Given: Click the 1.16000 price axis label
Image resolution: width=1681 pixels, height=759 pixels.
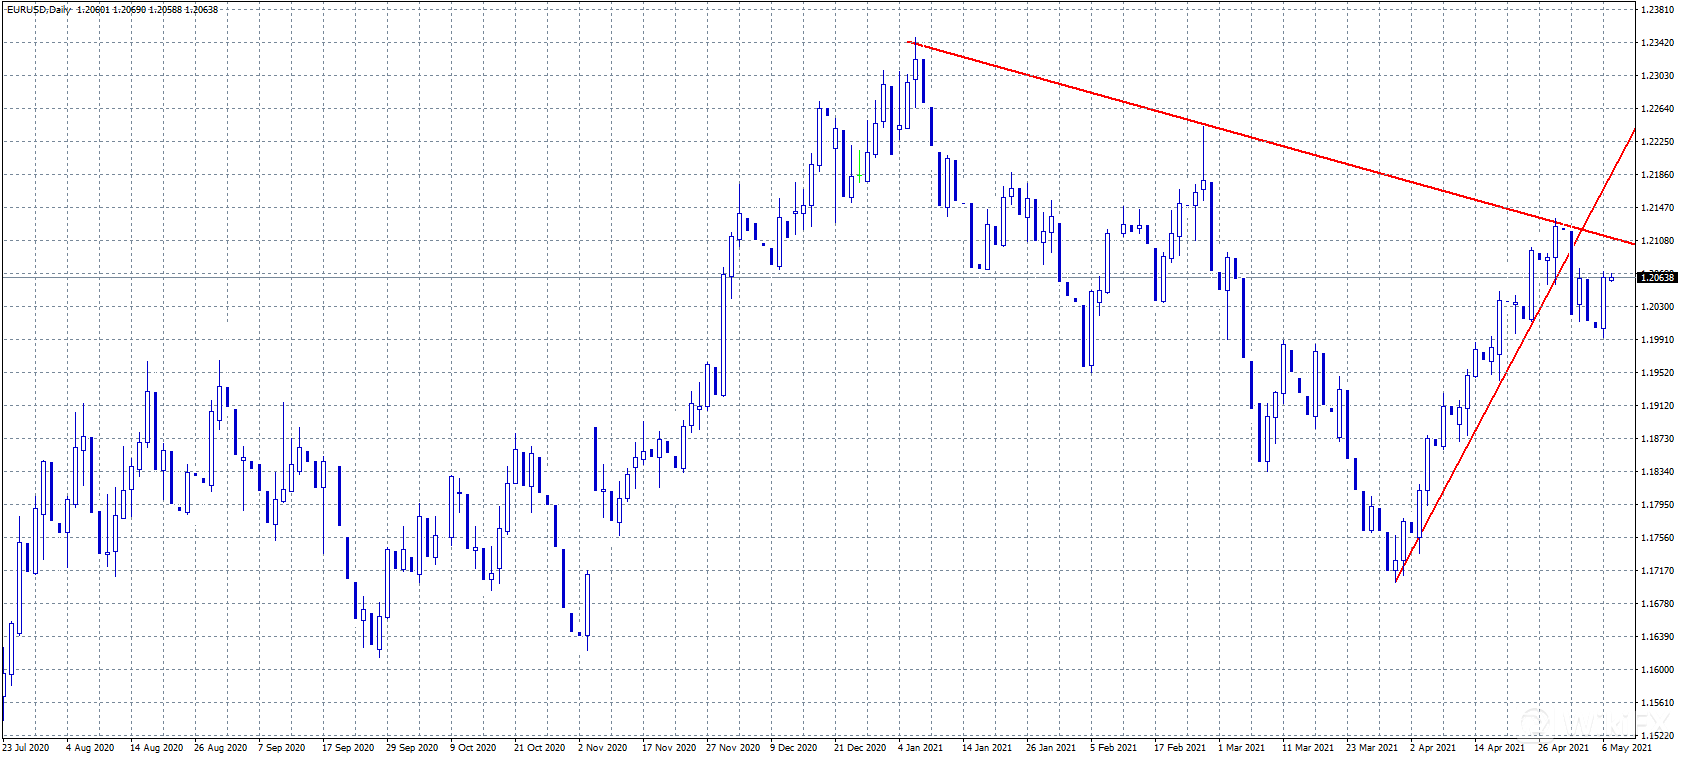Looking at the screenshot, I should coord(1657,670).
